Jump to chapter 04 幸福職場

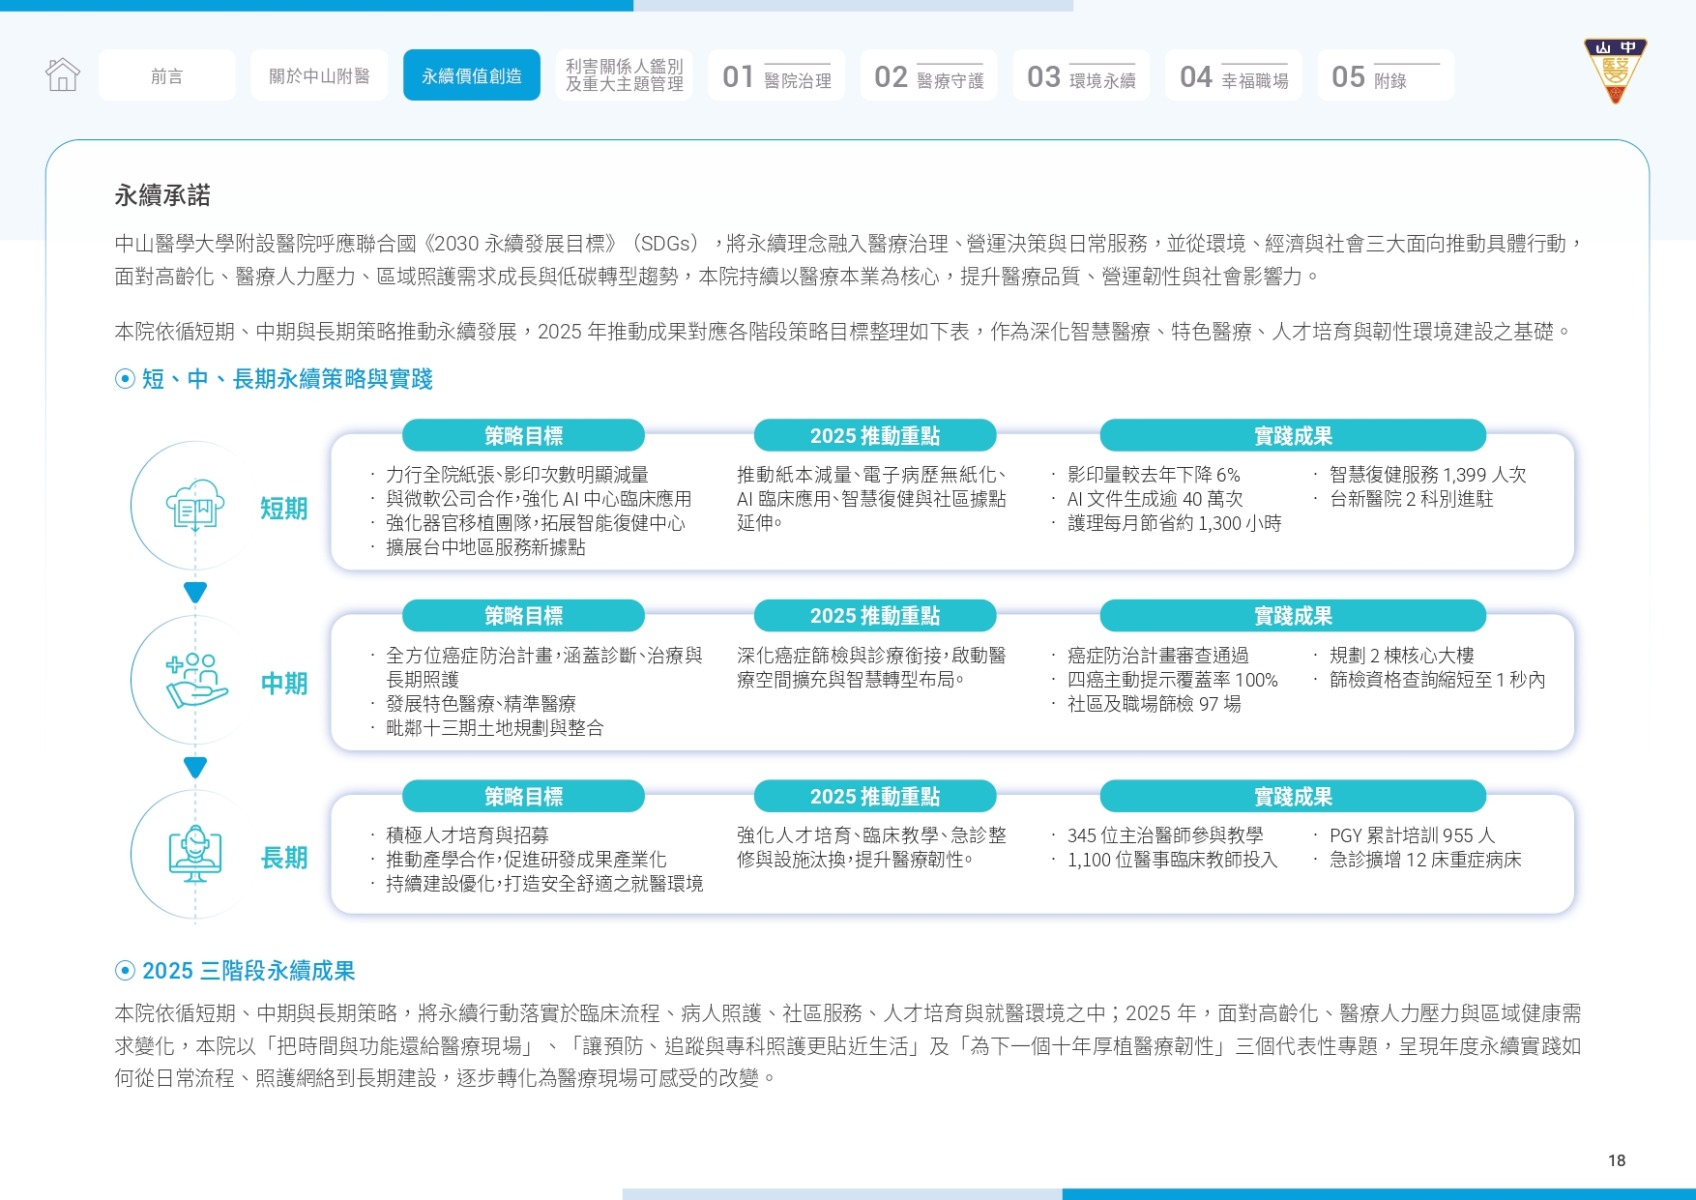click(1233, 75)
